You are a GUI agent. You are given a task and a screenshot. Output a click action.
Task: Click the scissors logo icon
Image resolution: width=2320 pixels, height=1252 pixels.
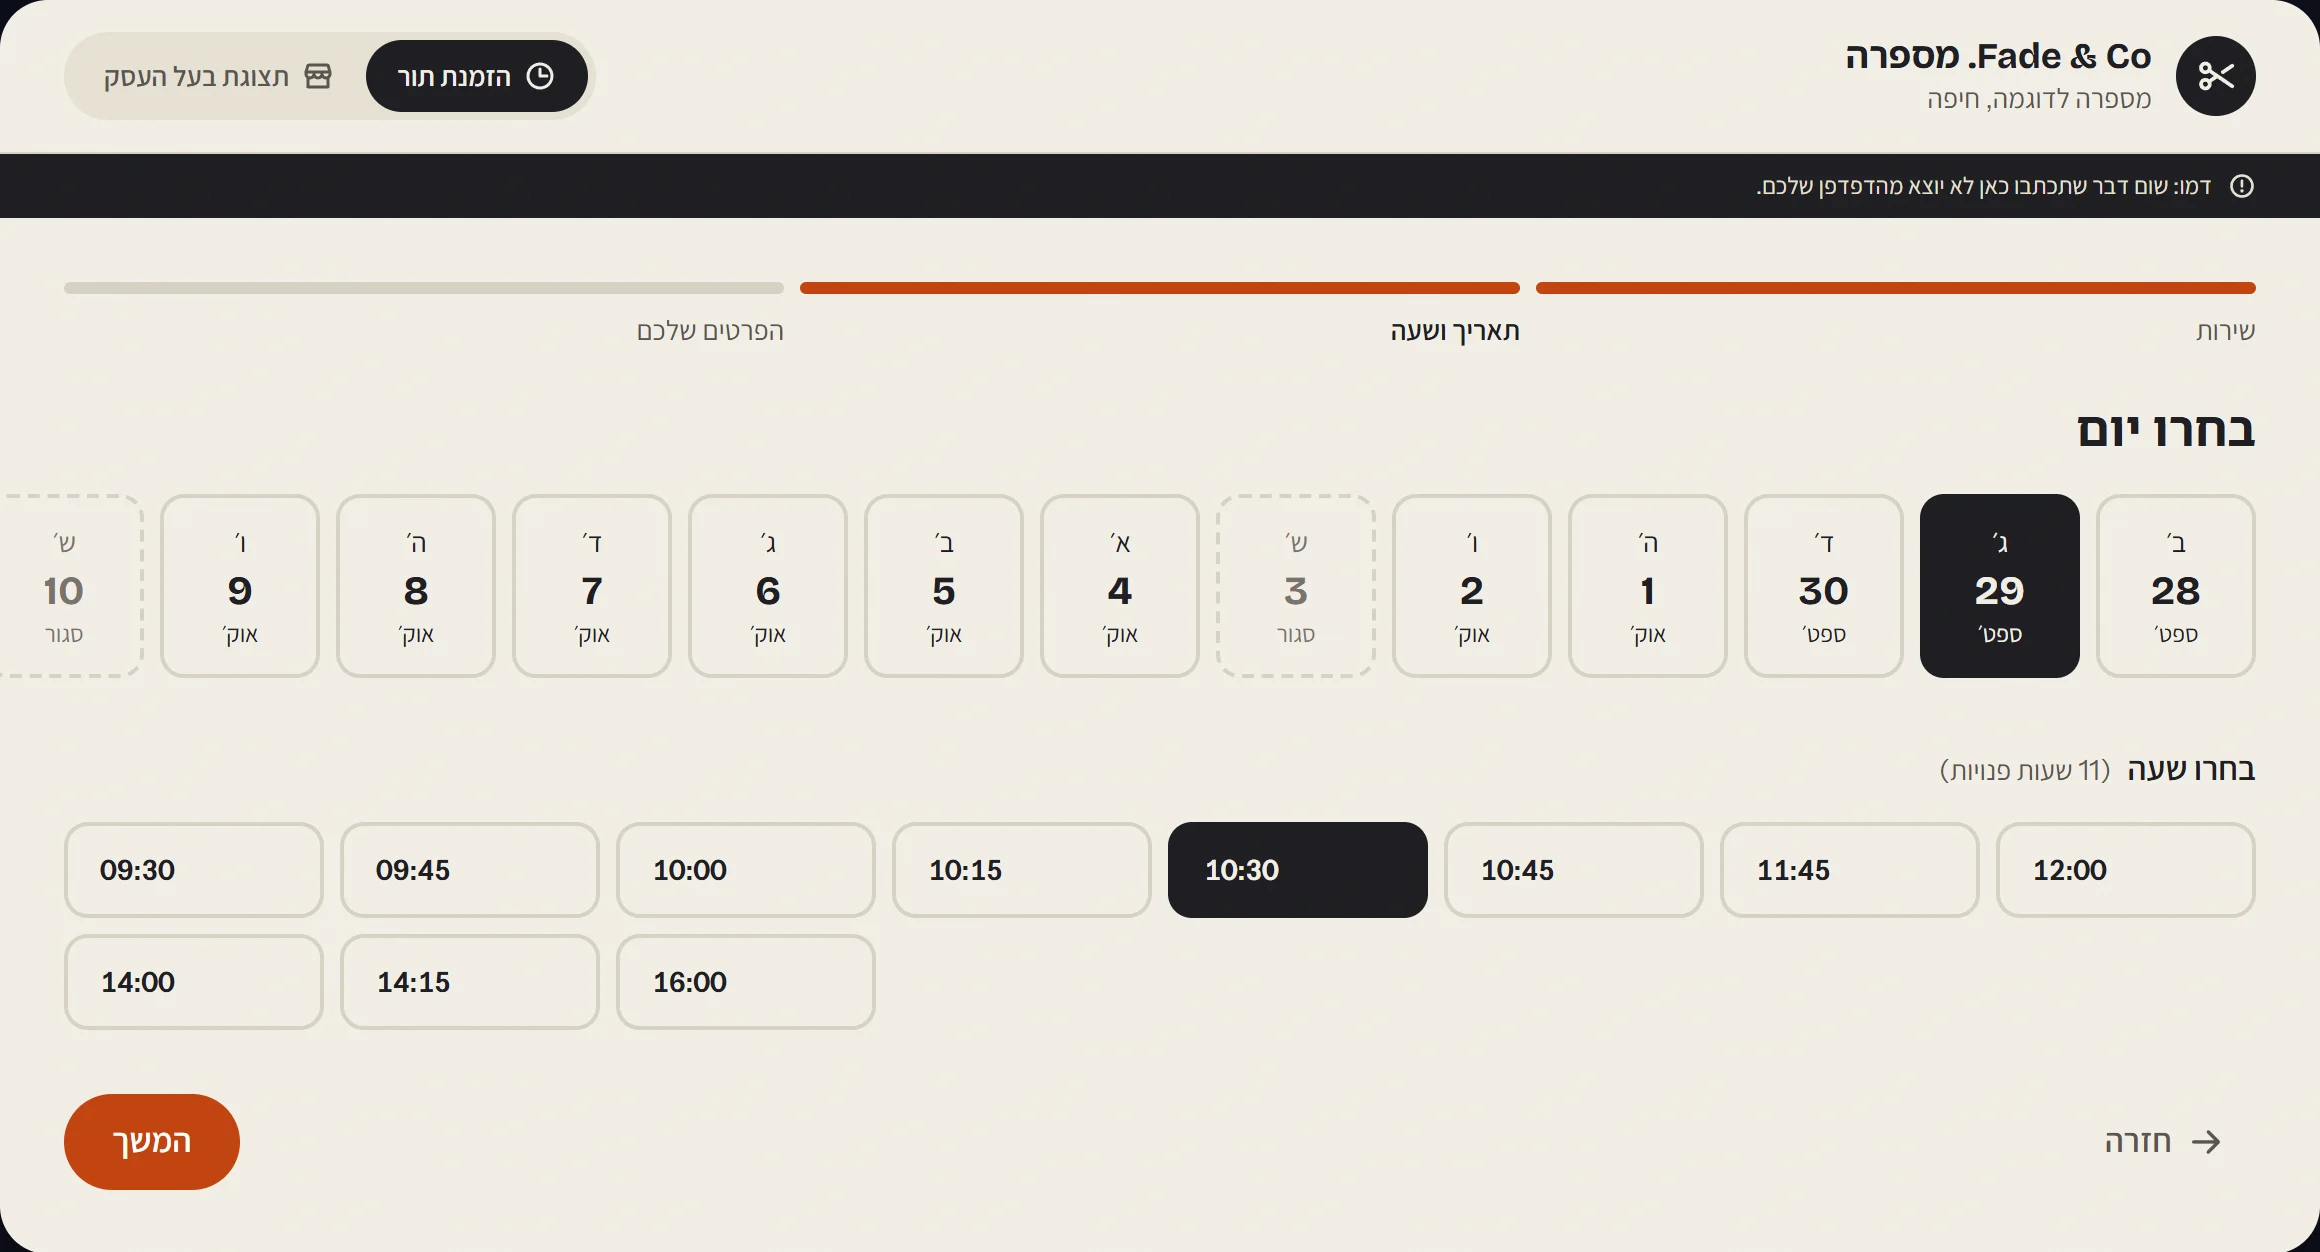[2215, 76]
